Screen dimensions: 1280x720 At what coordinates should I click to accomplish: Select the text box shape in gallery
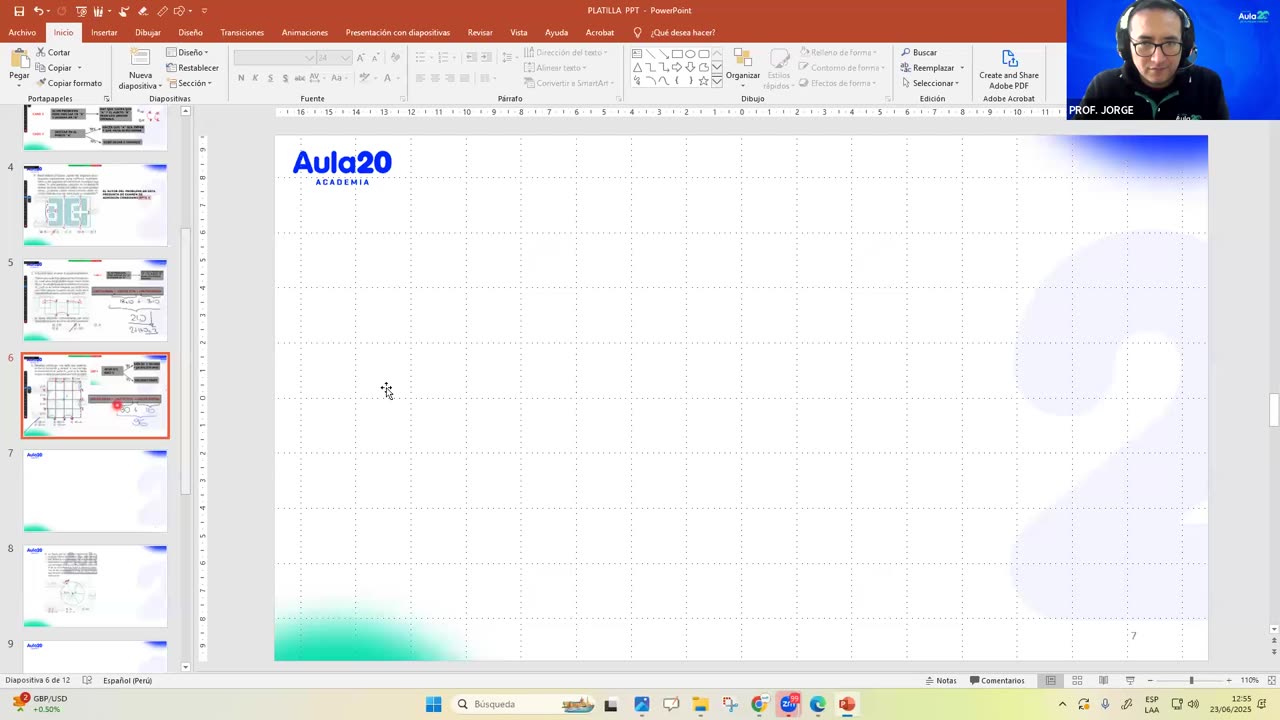pos(637,54)
